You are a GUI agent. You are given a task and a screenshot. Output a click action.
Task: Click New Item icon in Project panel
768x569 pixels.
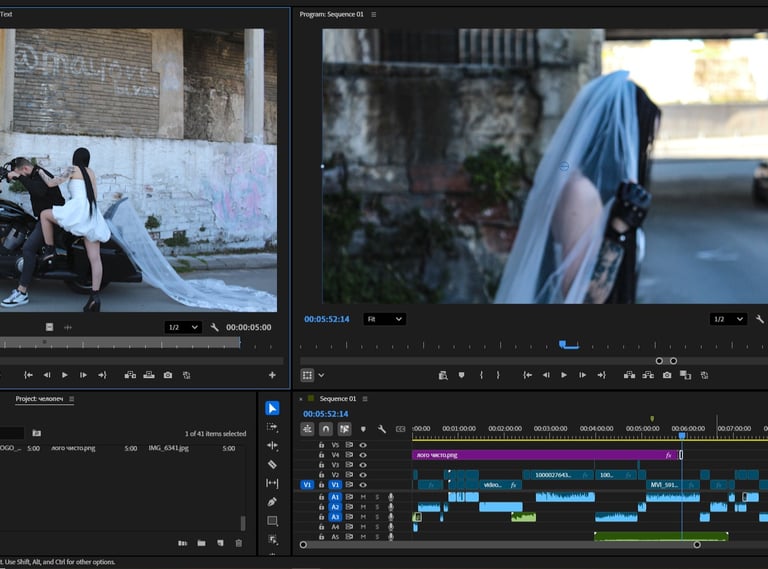(x=220, y=543)
